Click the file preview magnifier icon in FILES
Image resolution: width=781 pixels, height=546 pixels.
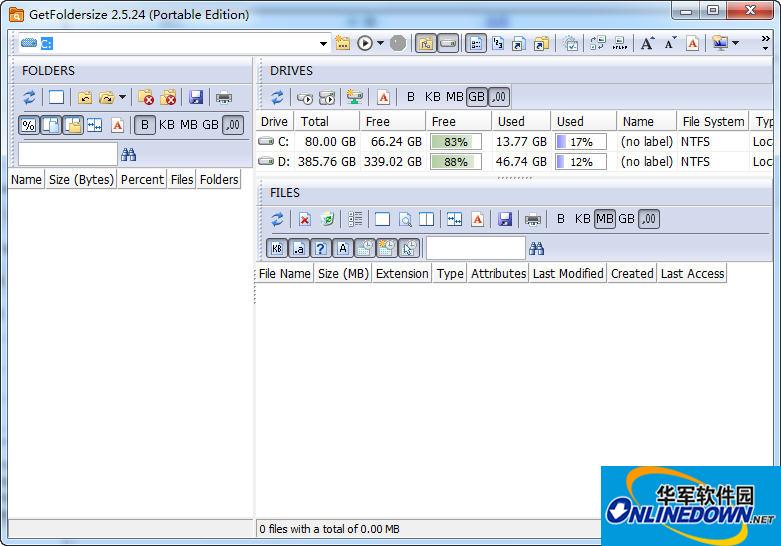point(405,219)
